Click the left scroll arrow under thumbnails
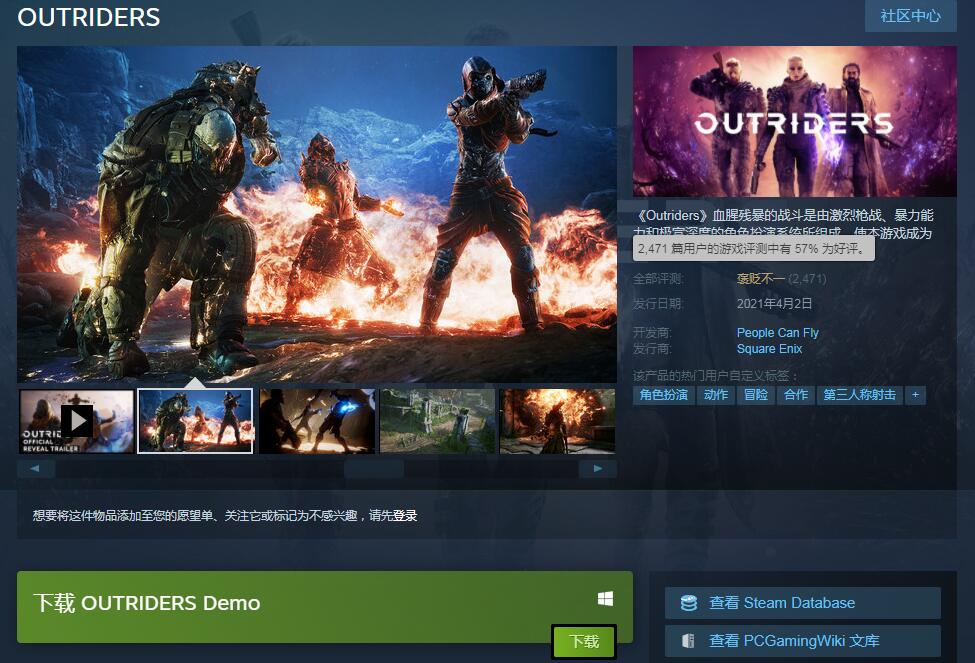 click(x=35, y=468)
